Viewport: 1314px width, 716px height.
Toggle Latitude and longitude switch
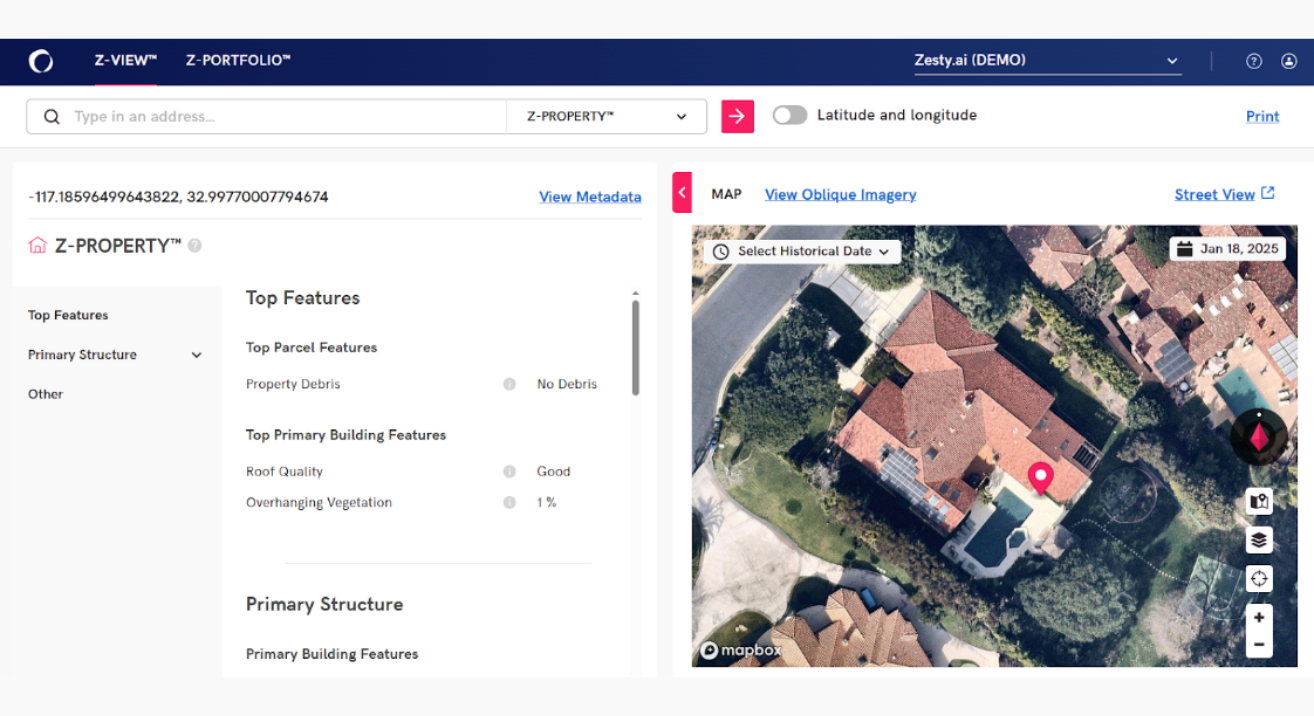click(790, 115)
